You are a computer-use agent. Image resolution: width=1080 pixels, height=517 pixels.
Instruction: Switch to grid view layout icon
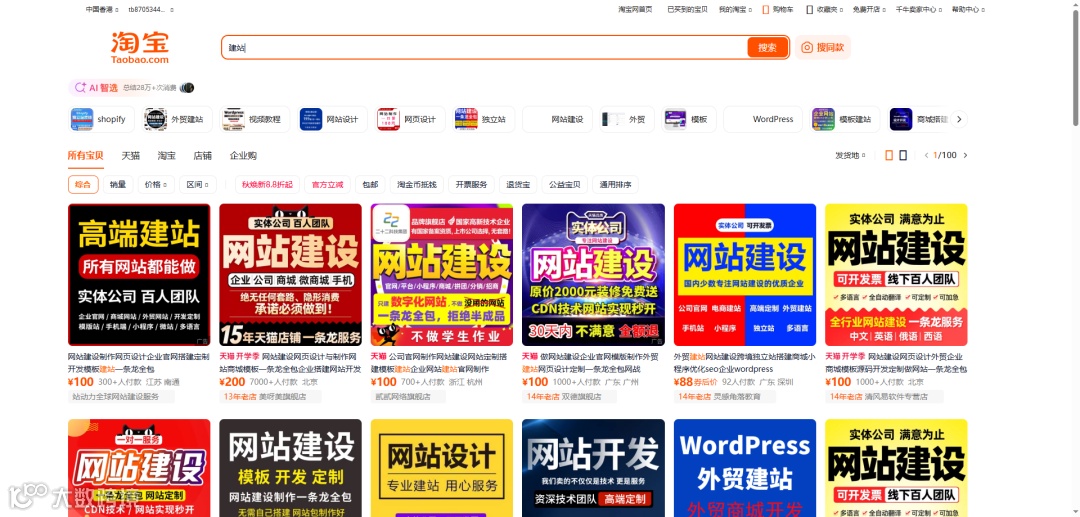[889, 156]
